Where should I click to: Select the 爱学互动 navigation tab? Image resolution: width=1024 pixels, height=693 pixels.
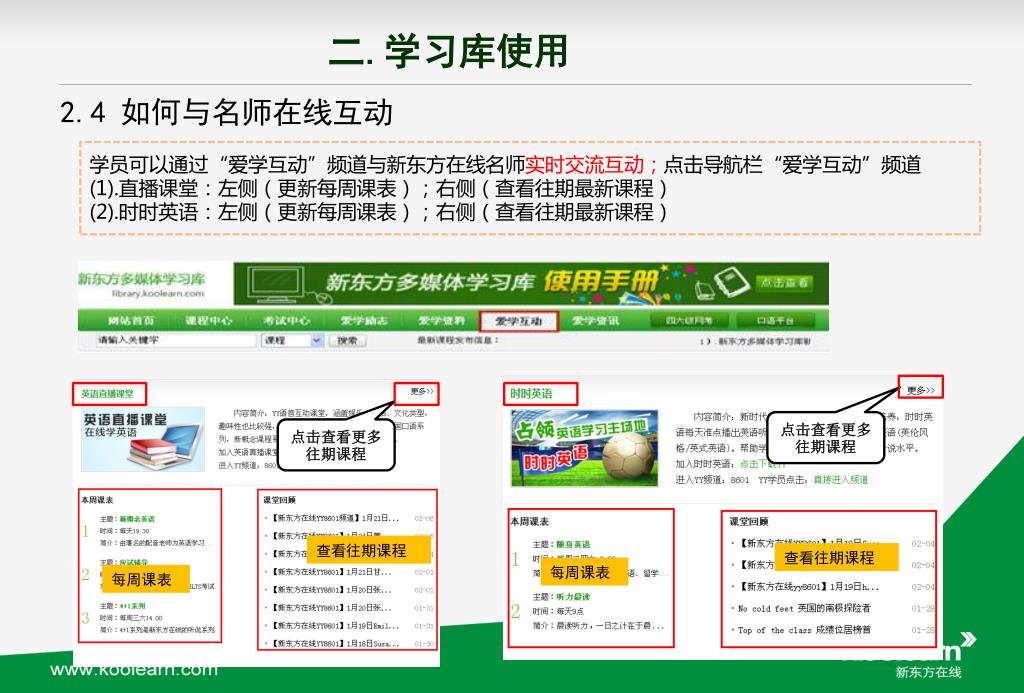519,321
